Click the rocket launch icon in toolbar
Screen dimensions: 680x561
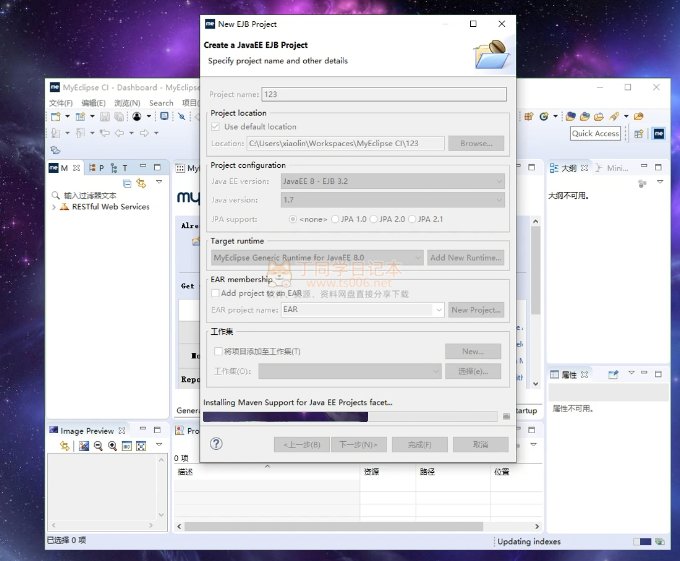click(x=613, y=117)
